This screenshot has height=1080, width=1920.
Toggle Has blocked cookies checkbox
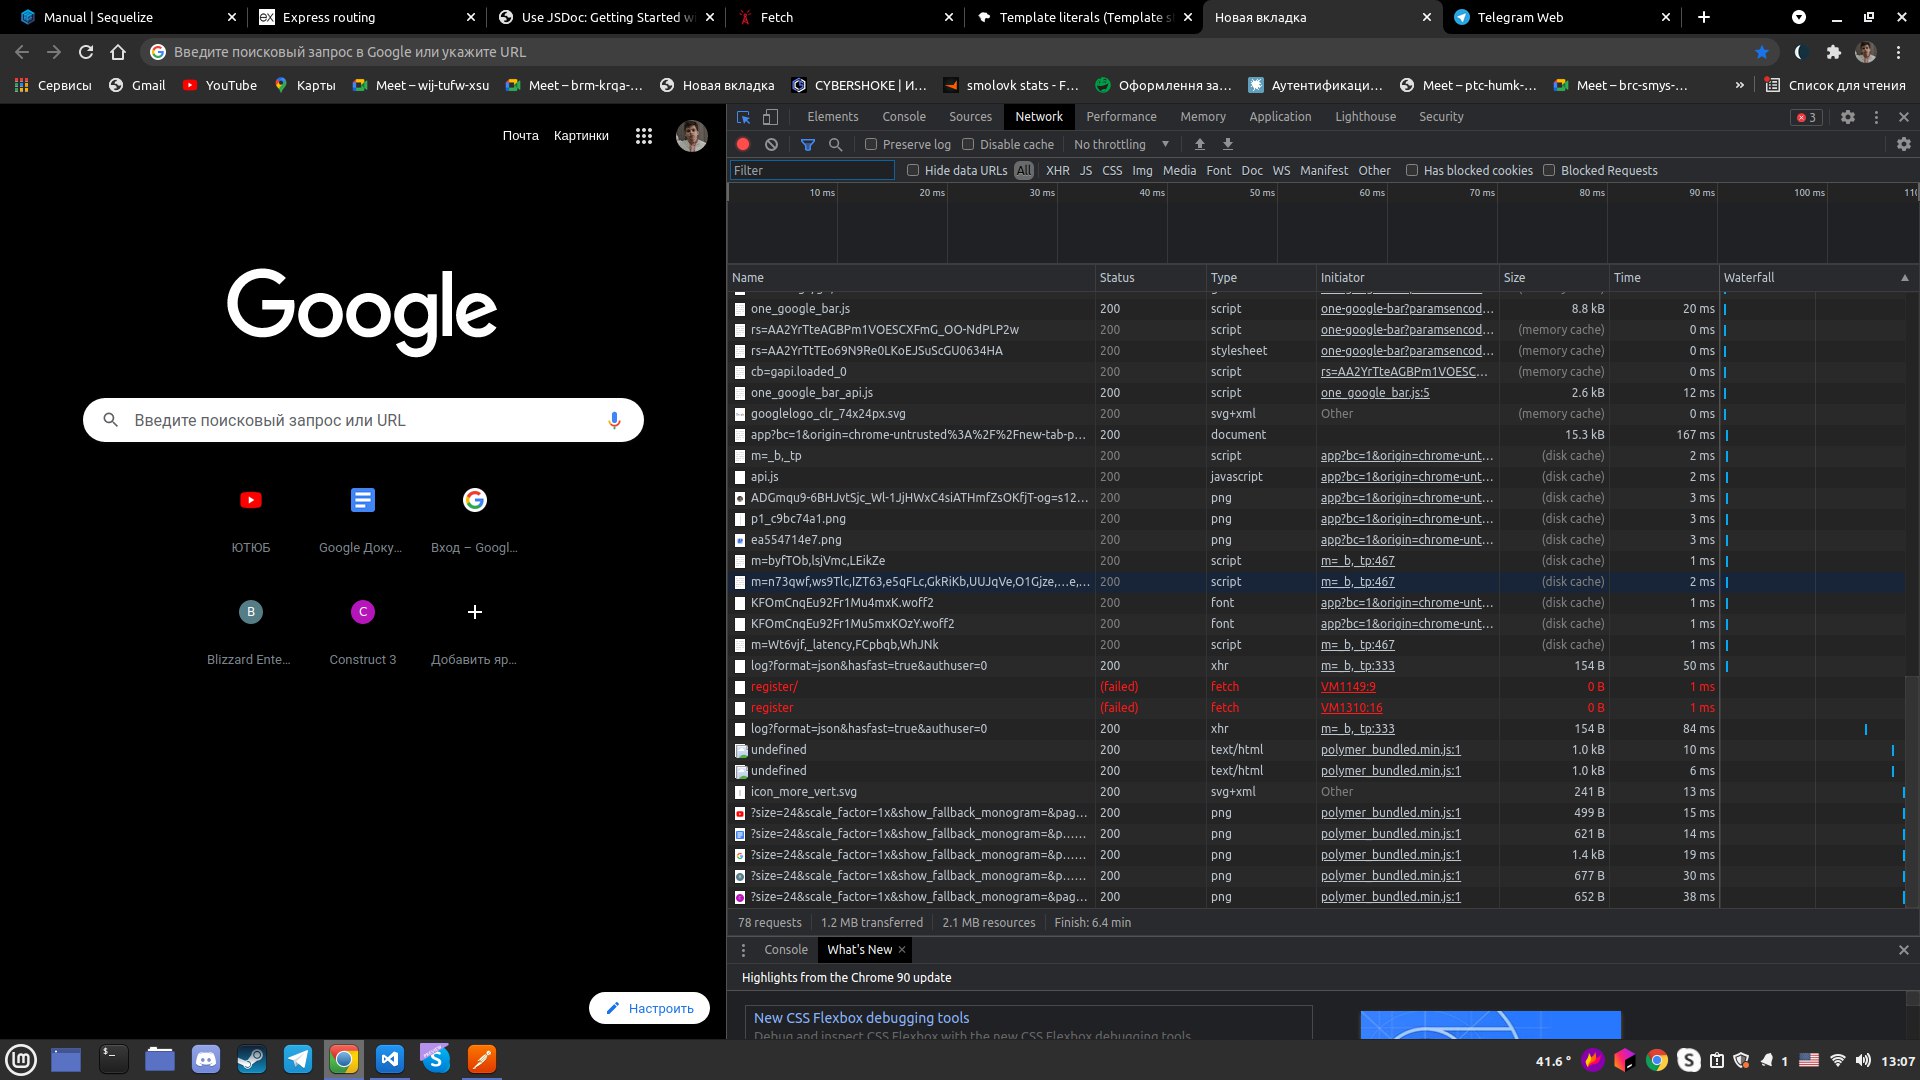click(x=1412, y=170)
